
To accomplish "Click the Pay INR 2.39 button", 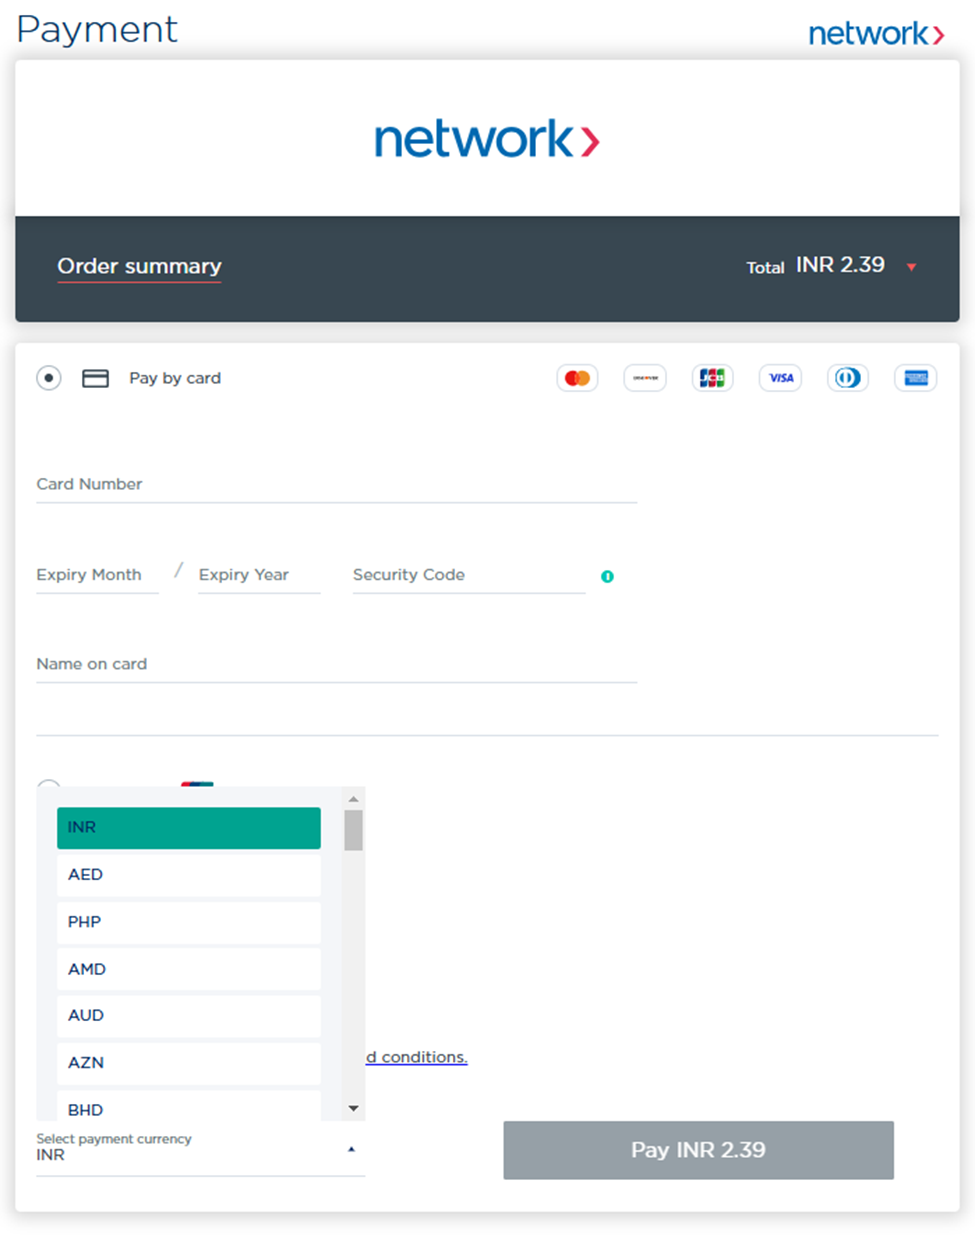I will [698, 1150].
